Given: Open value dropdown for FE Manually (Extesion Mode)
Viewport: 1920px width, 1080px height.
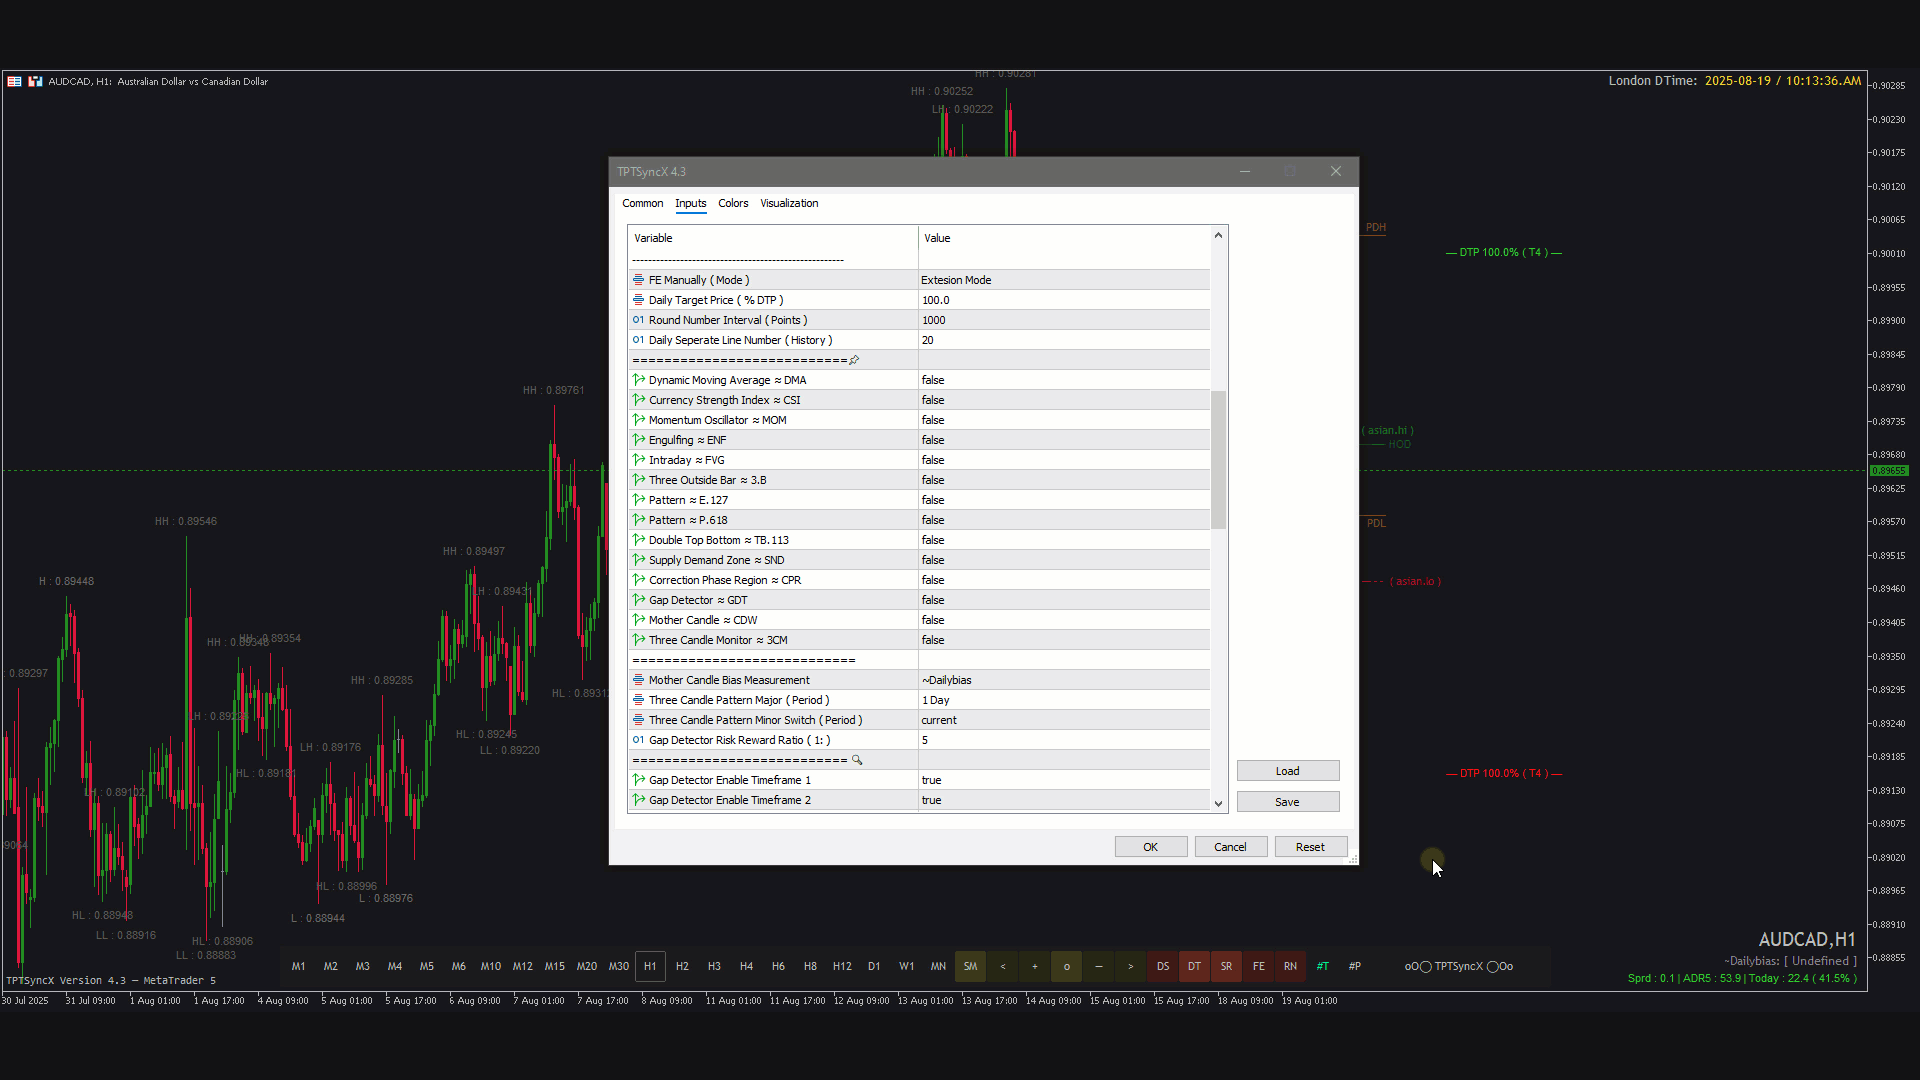Looking at the screenshot, I should (x=1064, y=280).
